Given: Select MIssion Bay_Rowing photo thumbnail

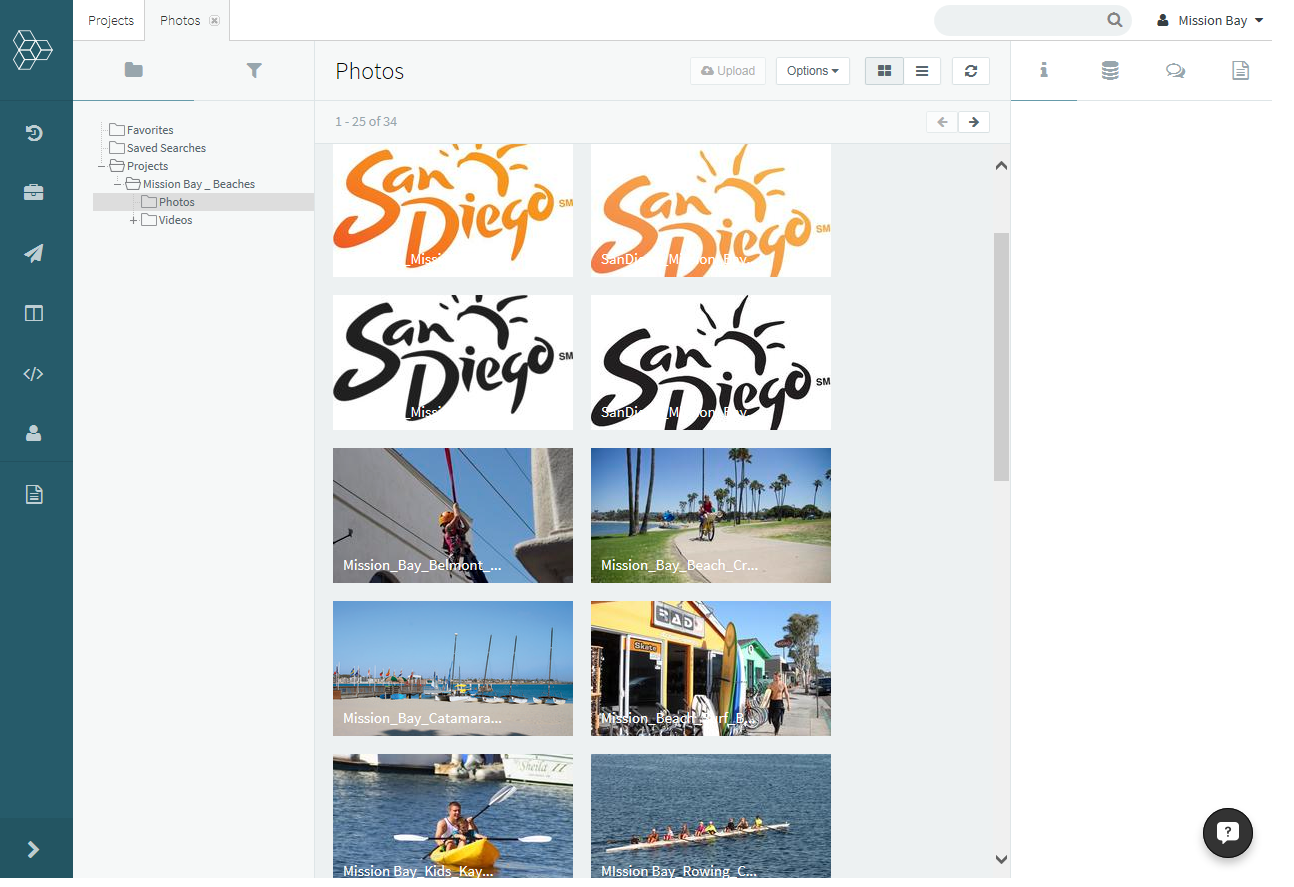Looking at the screenshot, I should (711, 816).
